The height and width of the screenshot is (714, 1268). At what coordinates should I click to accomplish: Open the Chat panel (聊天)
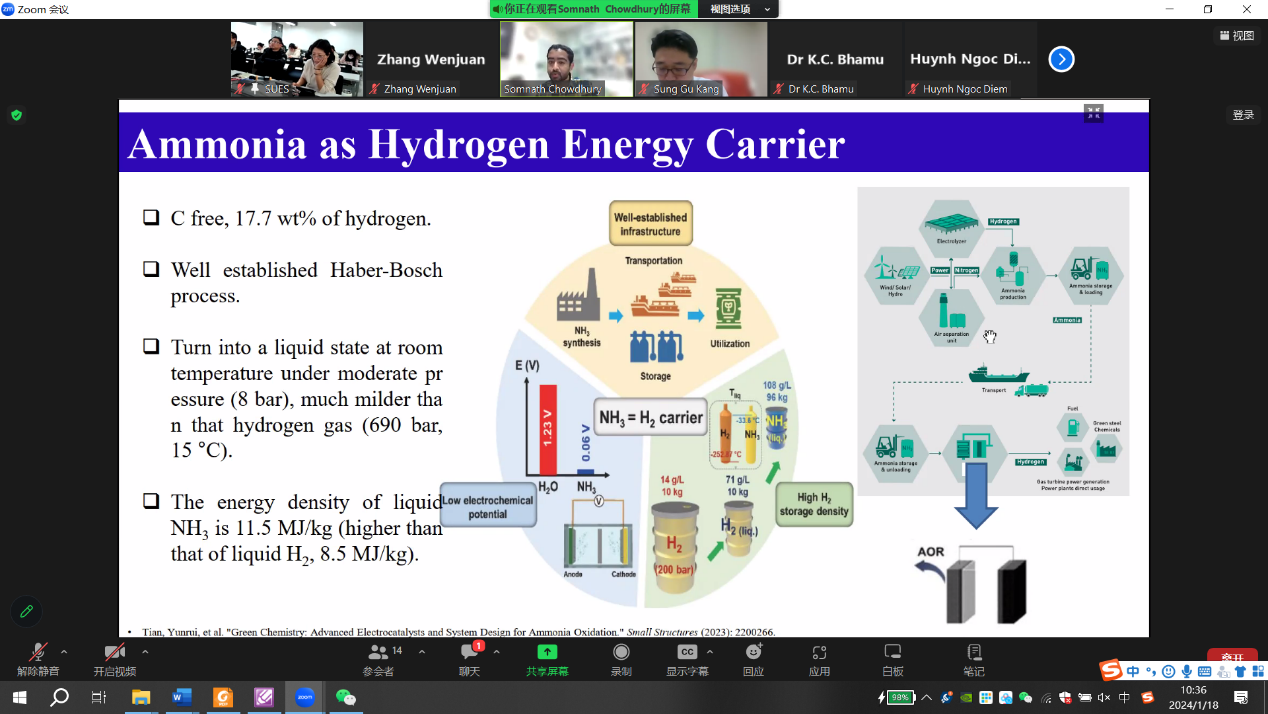tap(469, 657)
